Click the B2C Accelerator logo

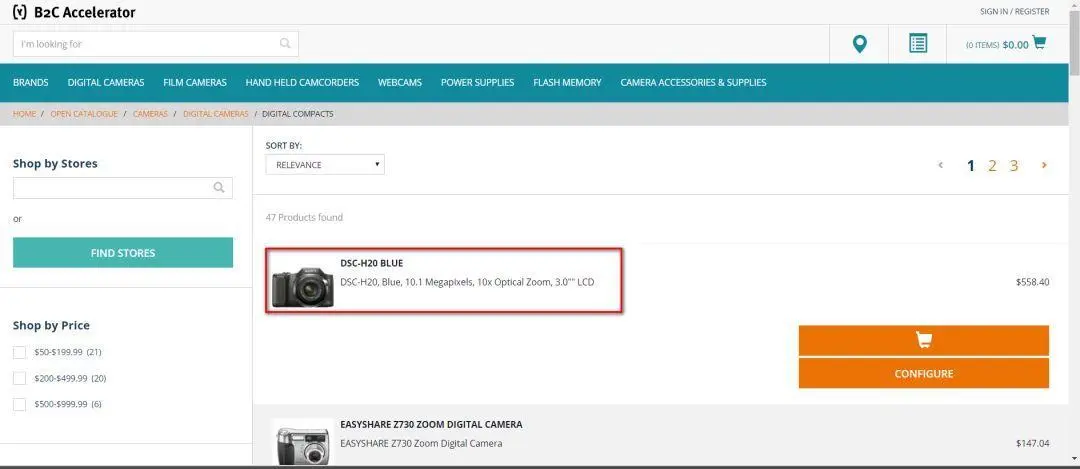tap(74, 12)
